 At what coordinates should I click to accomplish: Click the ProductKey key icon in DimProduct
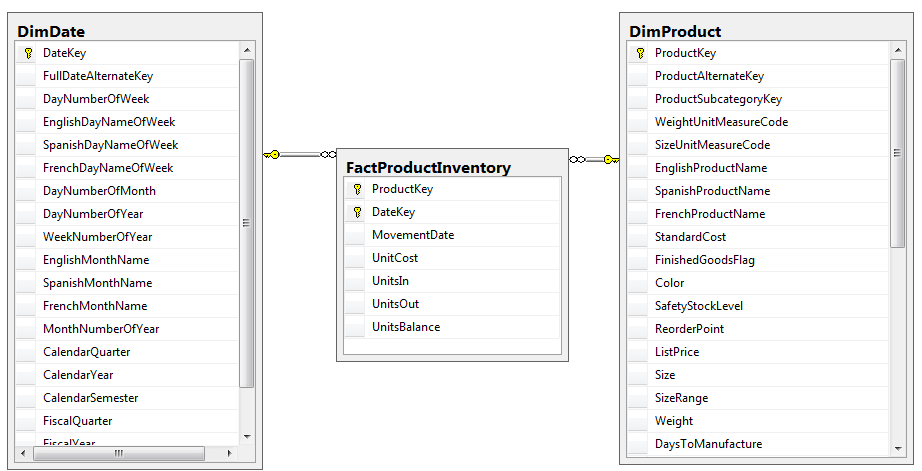point(640,53)
